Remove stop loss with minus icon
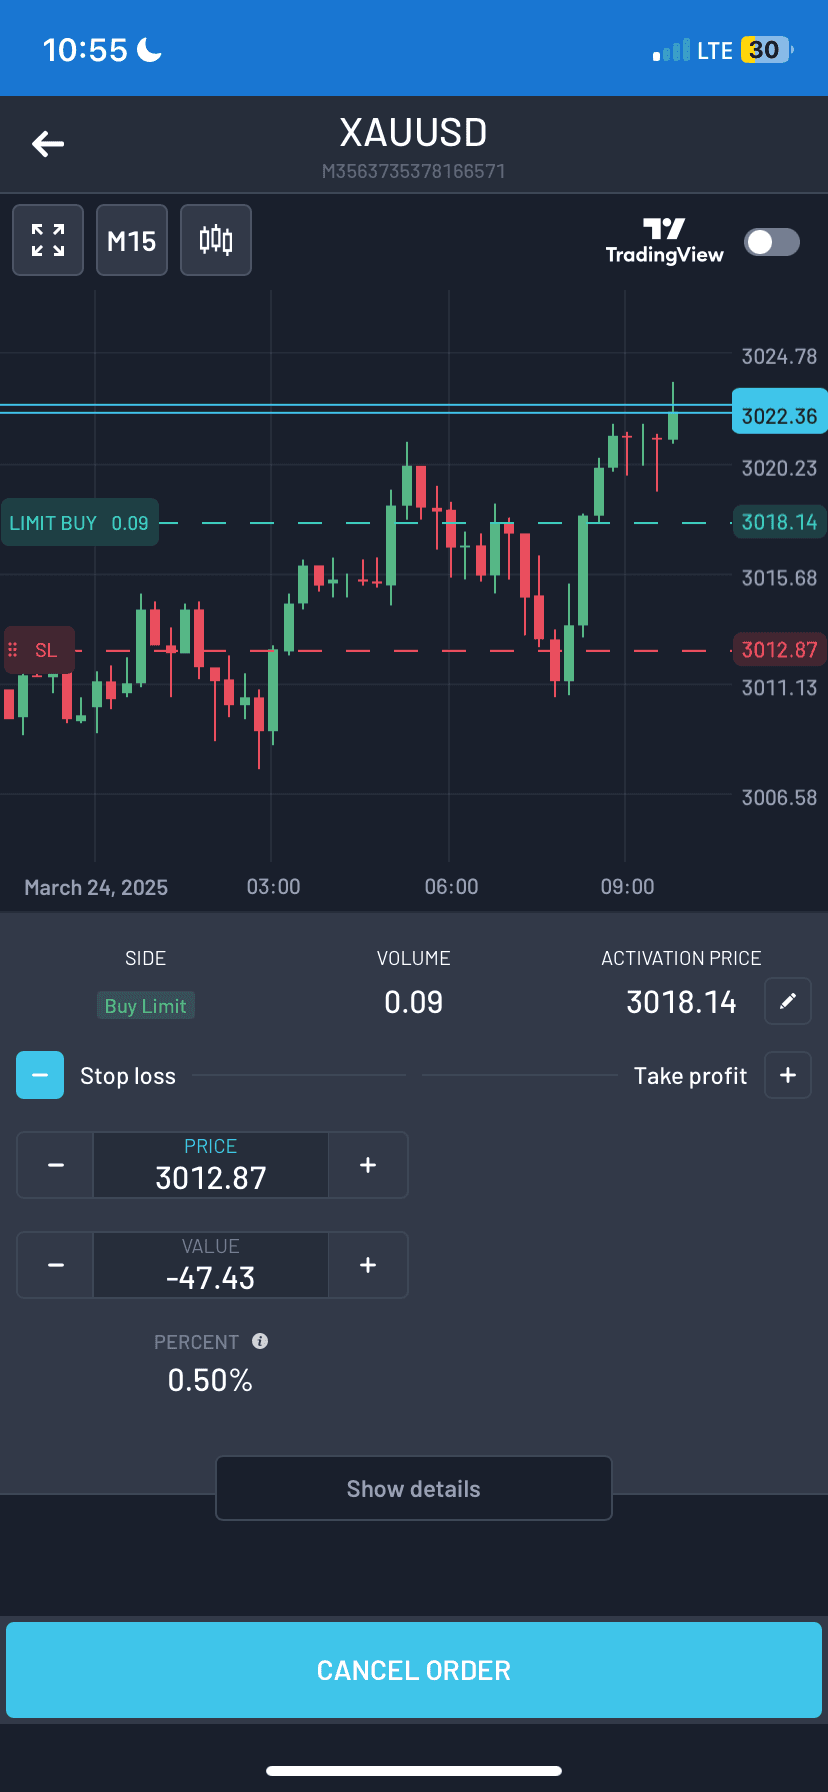828x1792 pixels. (40, 1075)
